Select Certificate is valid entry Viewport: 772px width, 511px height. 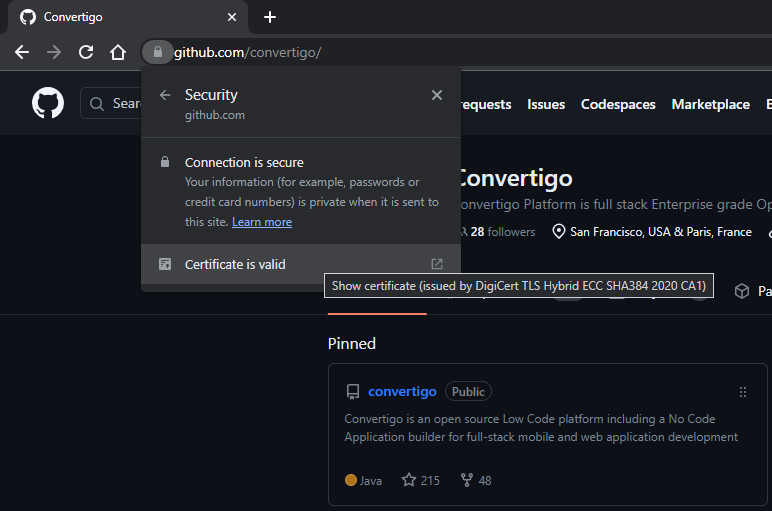[x=235, y=264]
